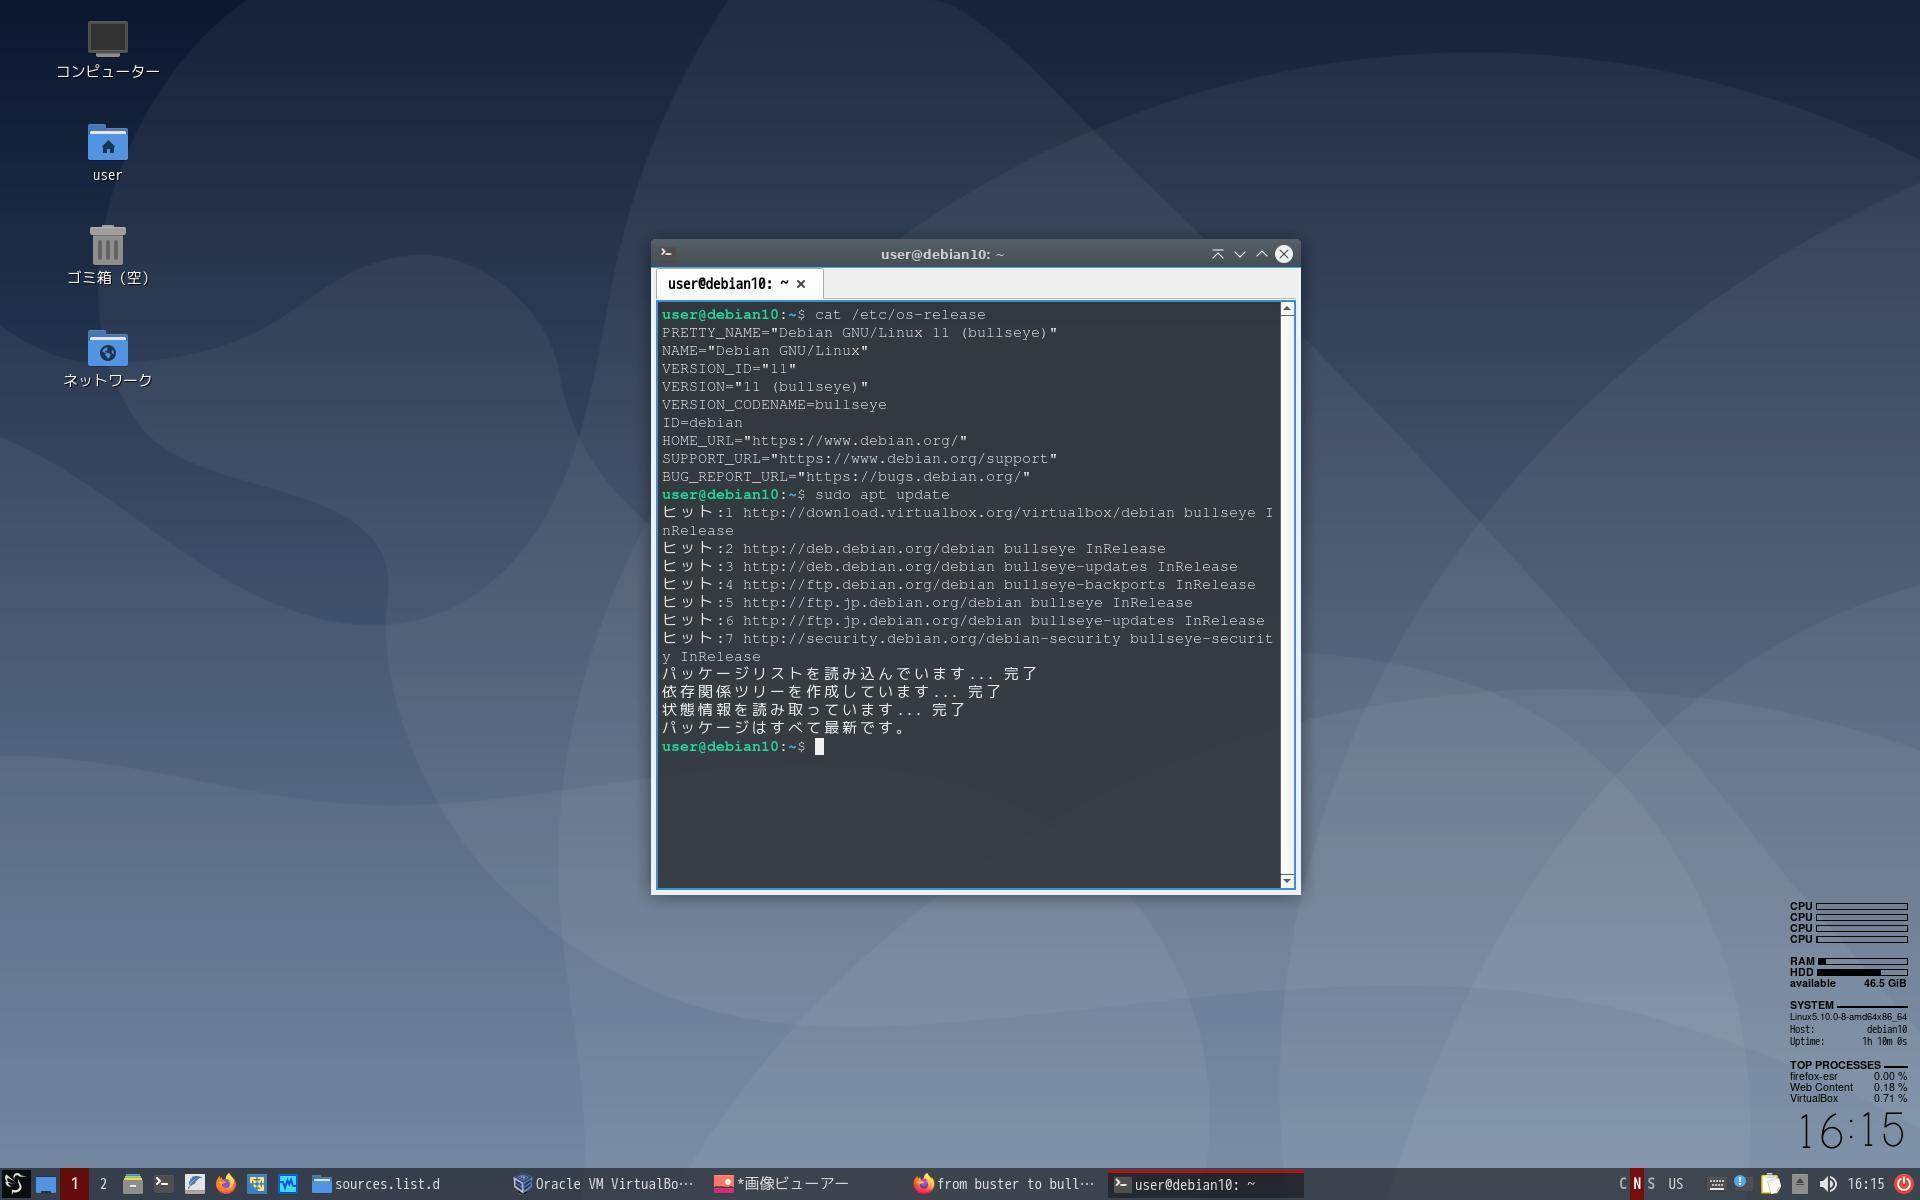1920x1200 pixels.
Task: Click the VirtualBox process entry in Conky
Action: pyautogui.click(x=1848, y=1098)
